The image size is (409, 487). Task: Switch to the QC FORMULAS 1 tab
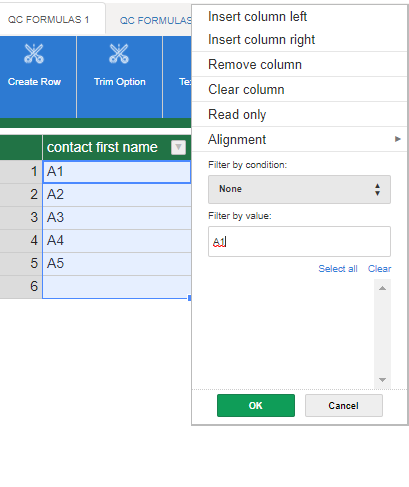coord(49,19)
